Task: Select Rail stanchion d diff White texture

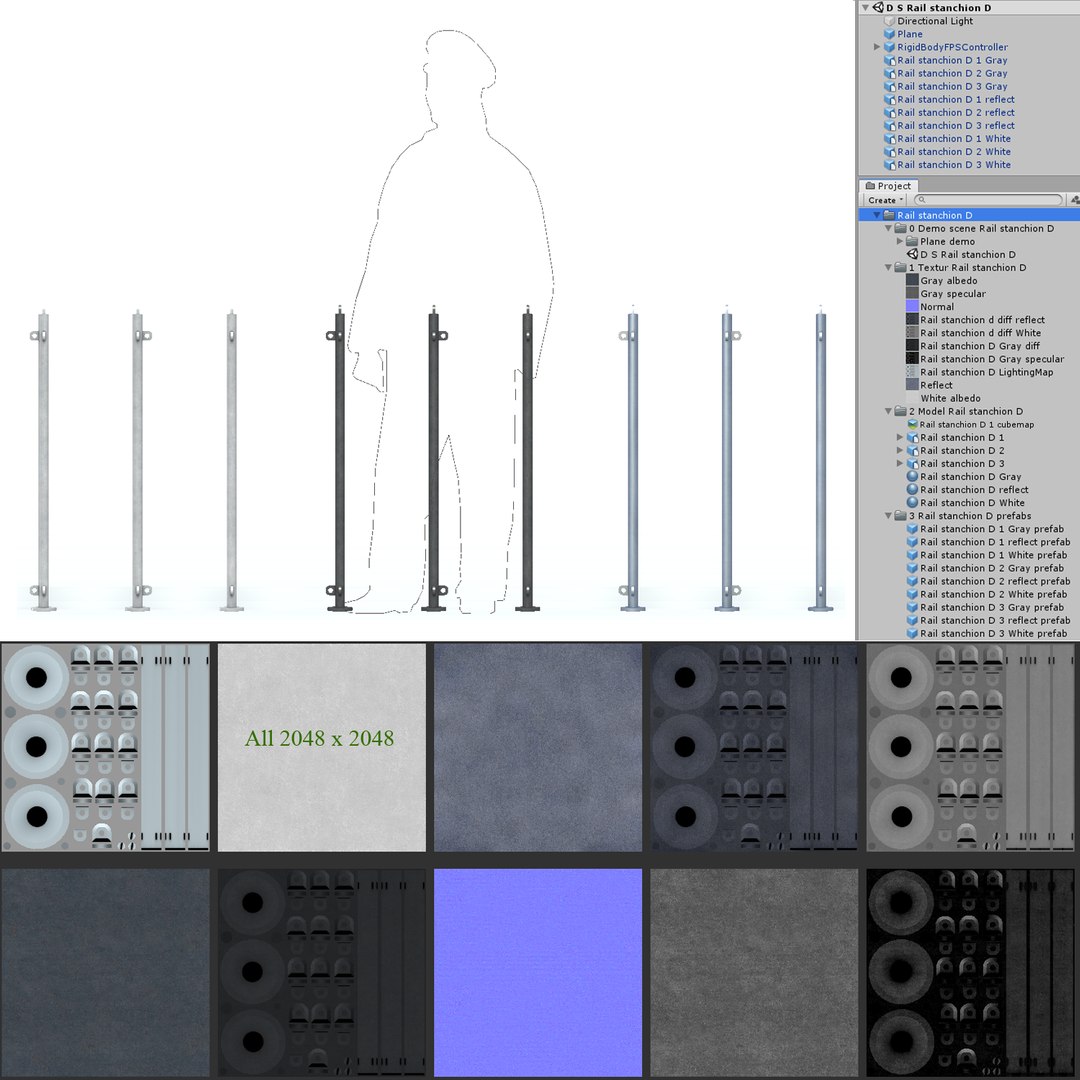Action: (x=980, y=333)
